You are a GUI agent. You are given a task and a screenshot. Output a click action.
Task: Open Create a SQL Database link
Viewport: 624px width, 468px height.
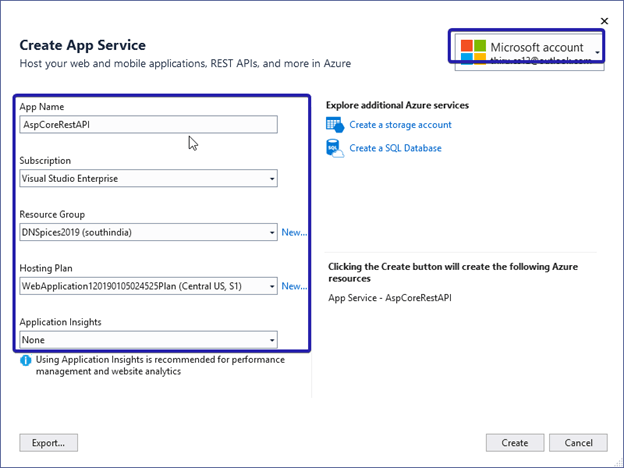(395, 148)
